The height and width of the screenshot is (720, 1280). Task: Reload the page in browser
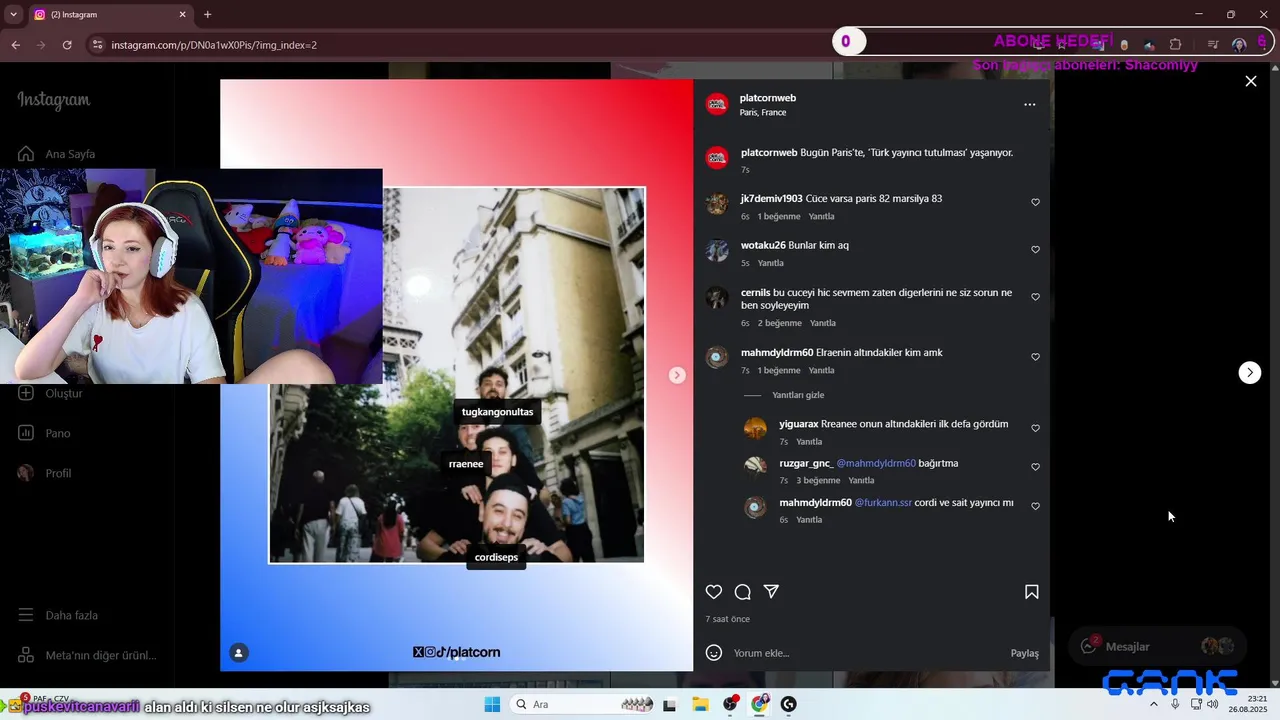tap(67, 45)
